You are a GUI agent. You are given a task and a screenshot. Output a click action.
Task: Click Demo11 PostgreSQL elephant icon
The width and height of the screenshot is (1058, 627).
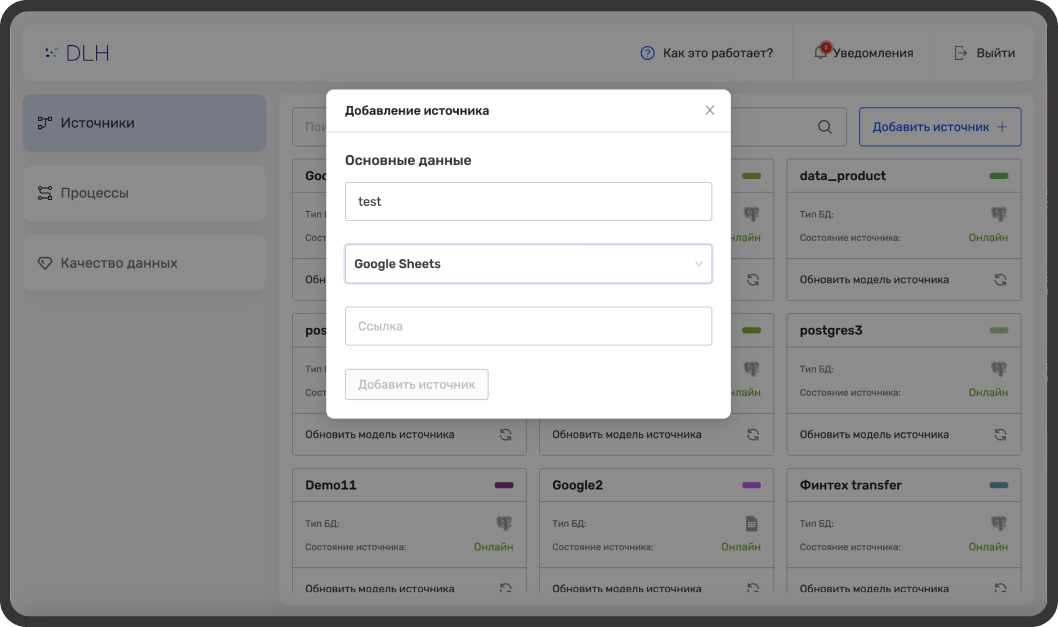(504, 523)
